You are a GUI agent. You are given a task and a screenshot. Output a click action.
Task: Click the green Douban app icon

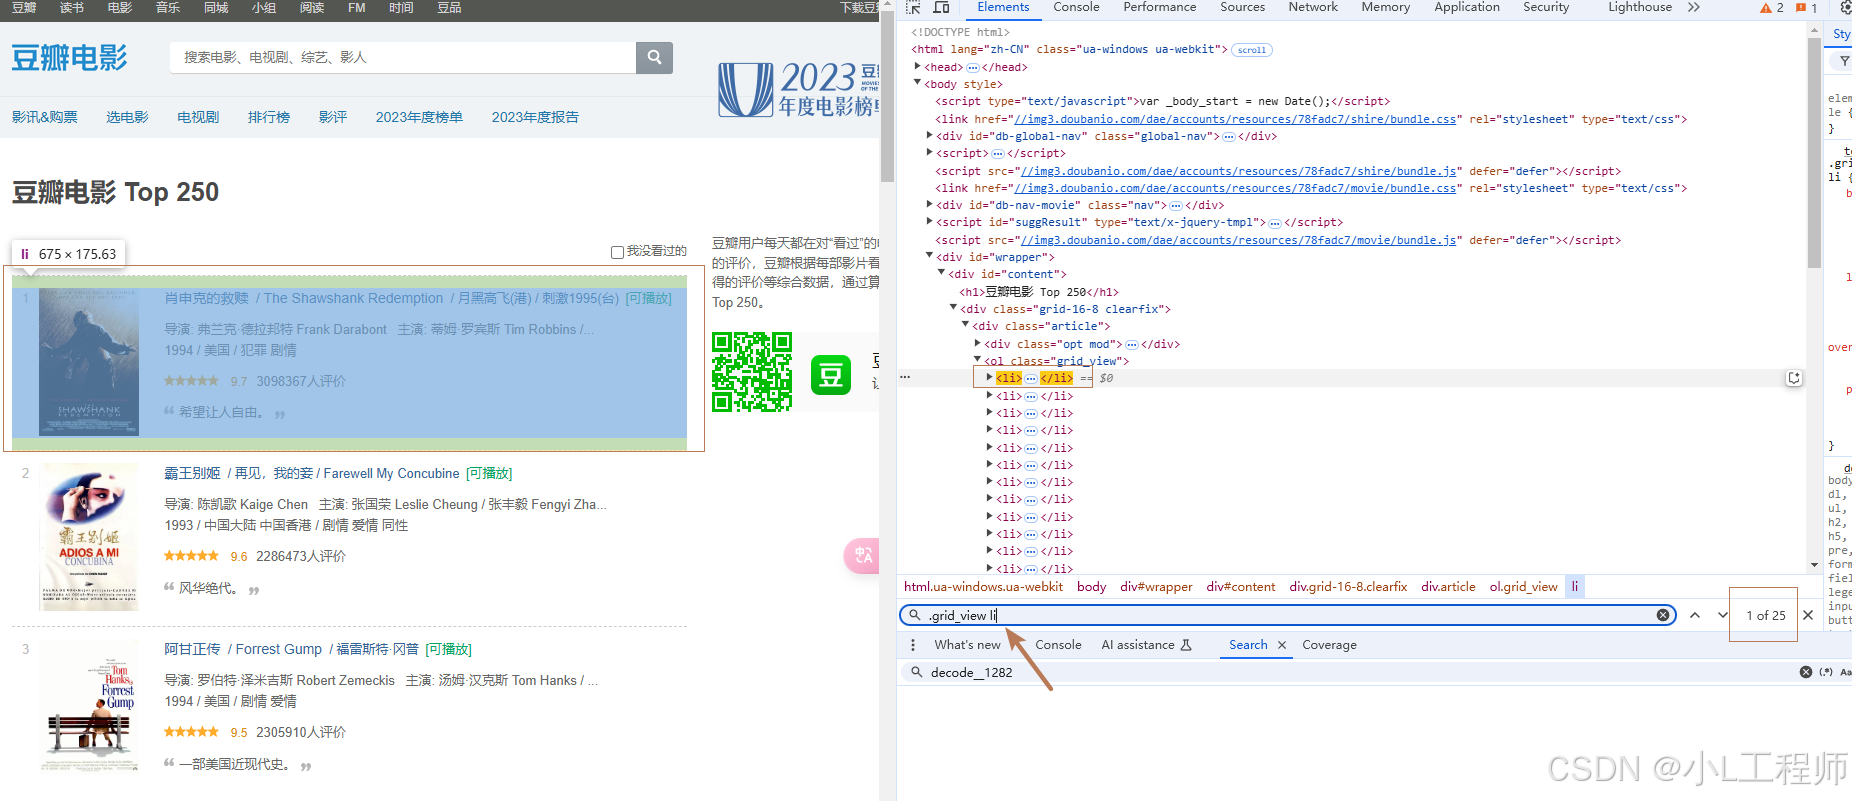831,375
